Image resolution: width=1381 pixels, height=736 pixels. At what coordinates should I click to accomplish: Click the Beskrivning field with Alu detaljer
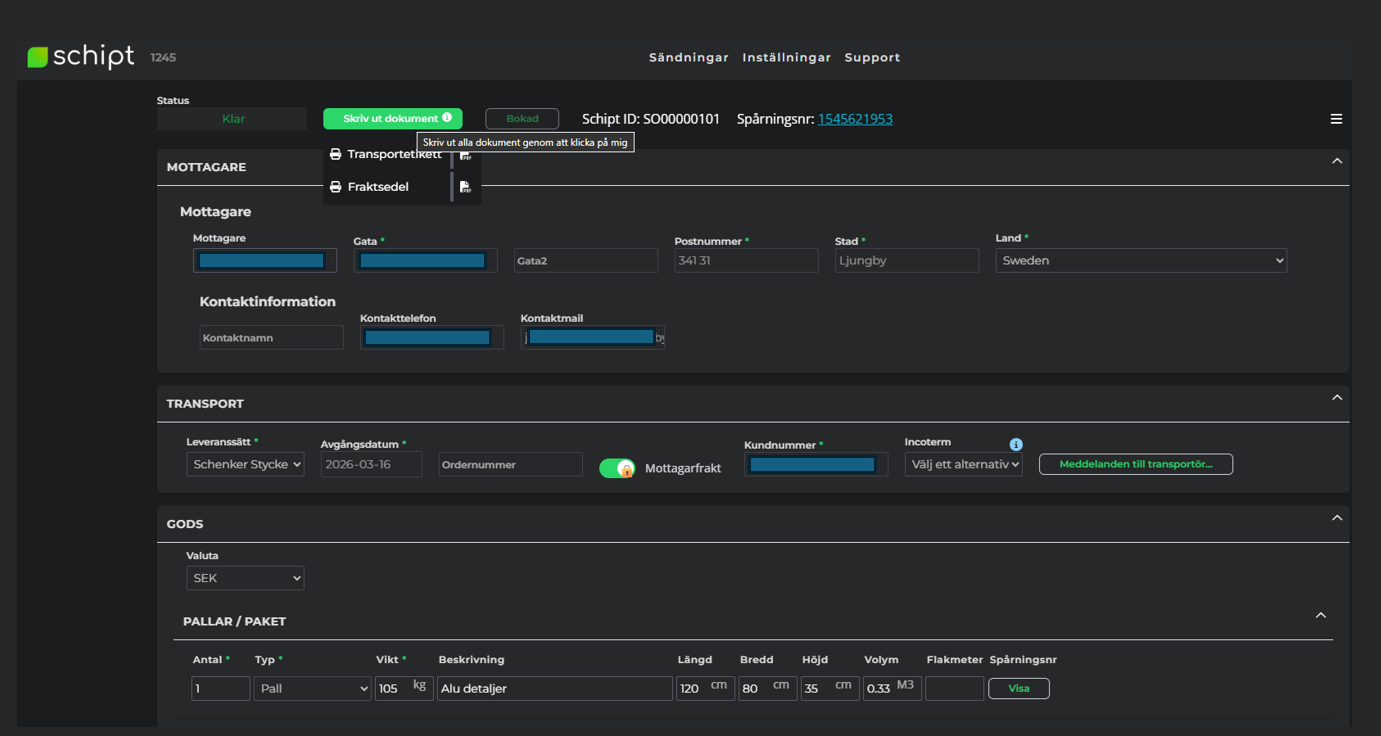554,688
